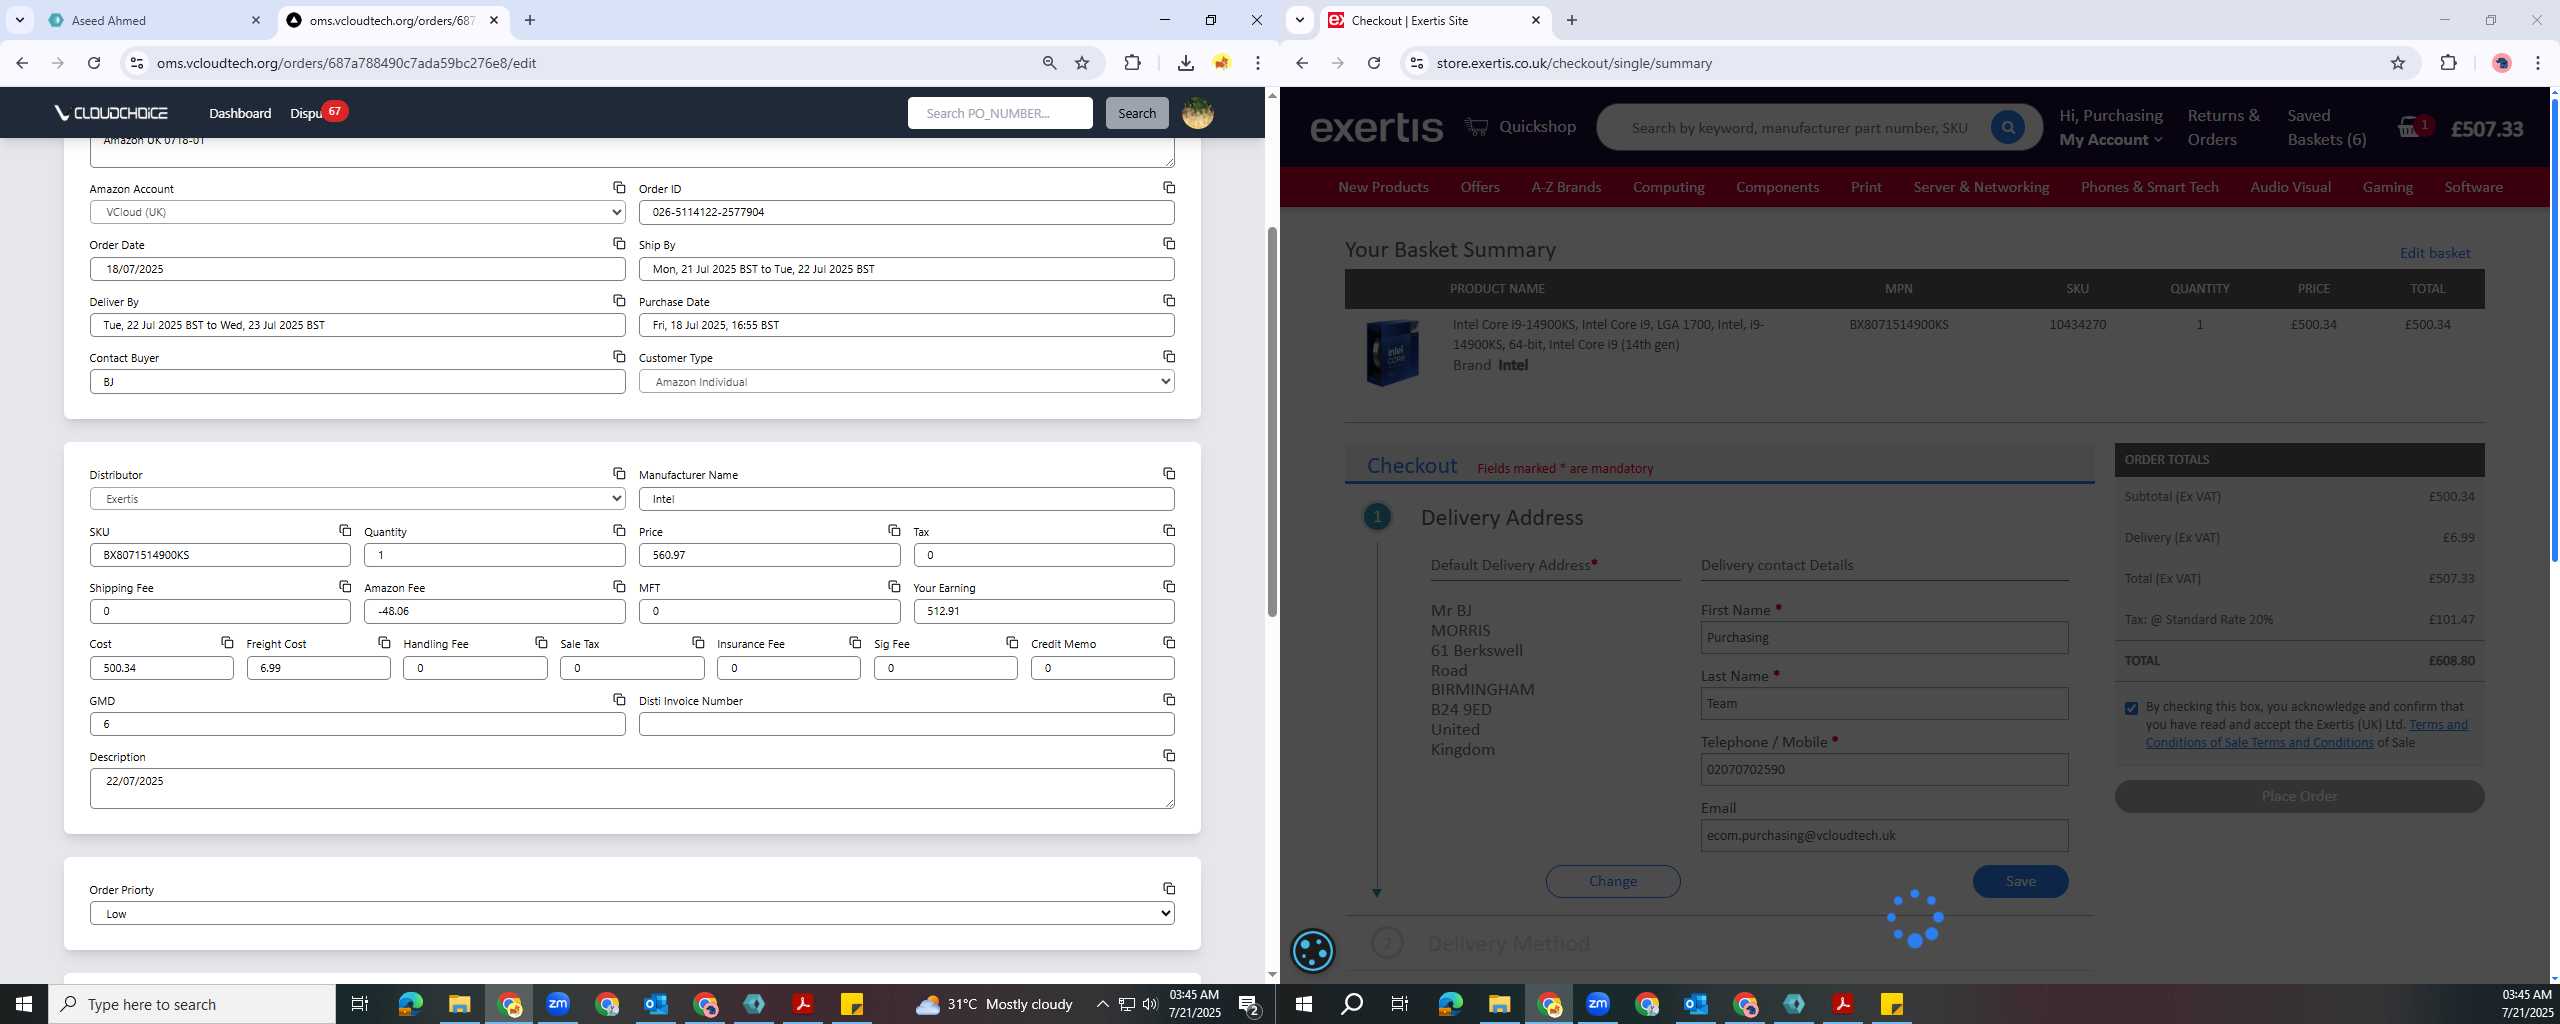Click the Save contact details button
This screenshot has width=2560, height=1024.
click(2020, 881)
